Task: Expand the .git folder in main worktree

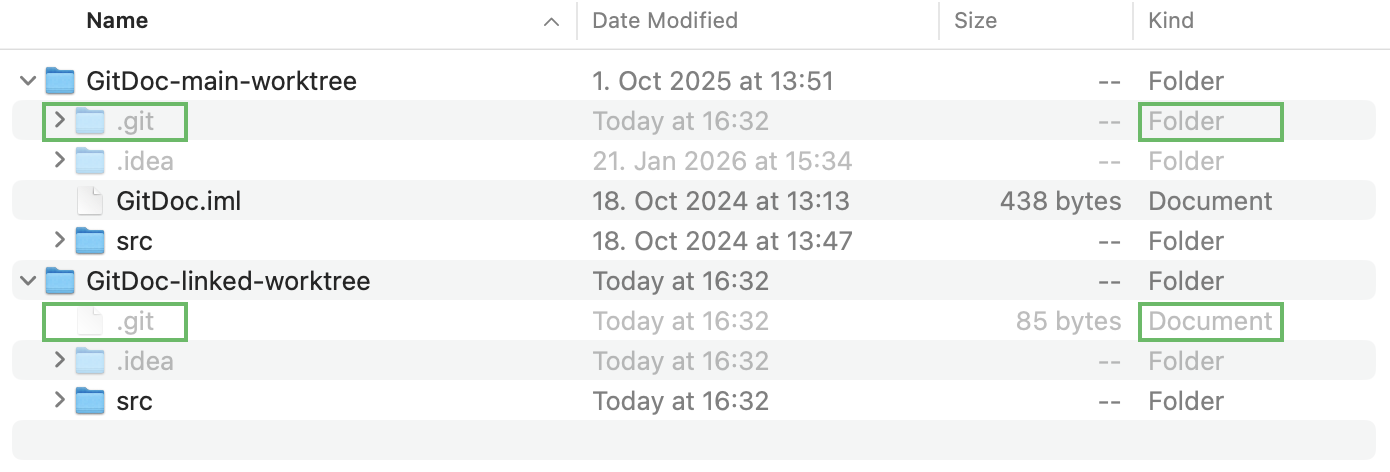Action: pos(59,121)
